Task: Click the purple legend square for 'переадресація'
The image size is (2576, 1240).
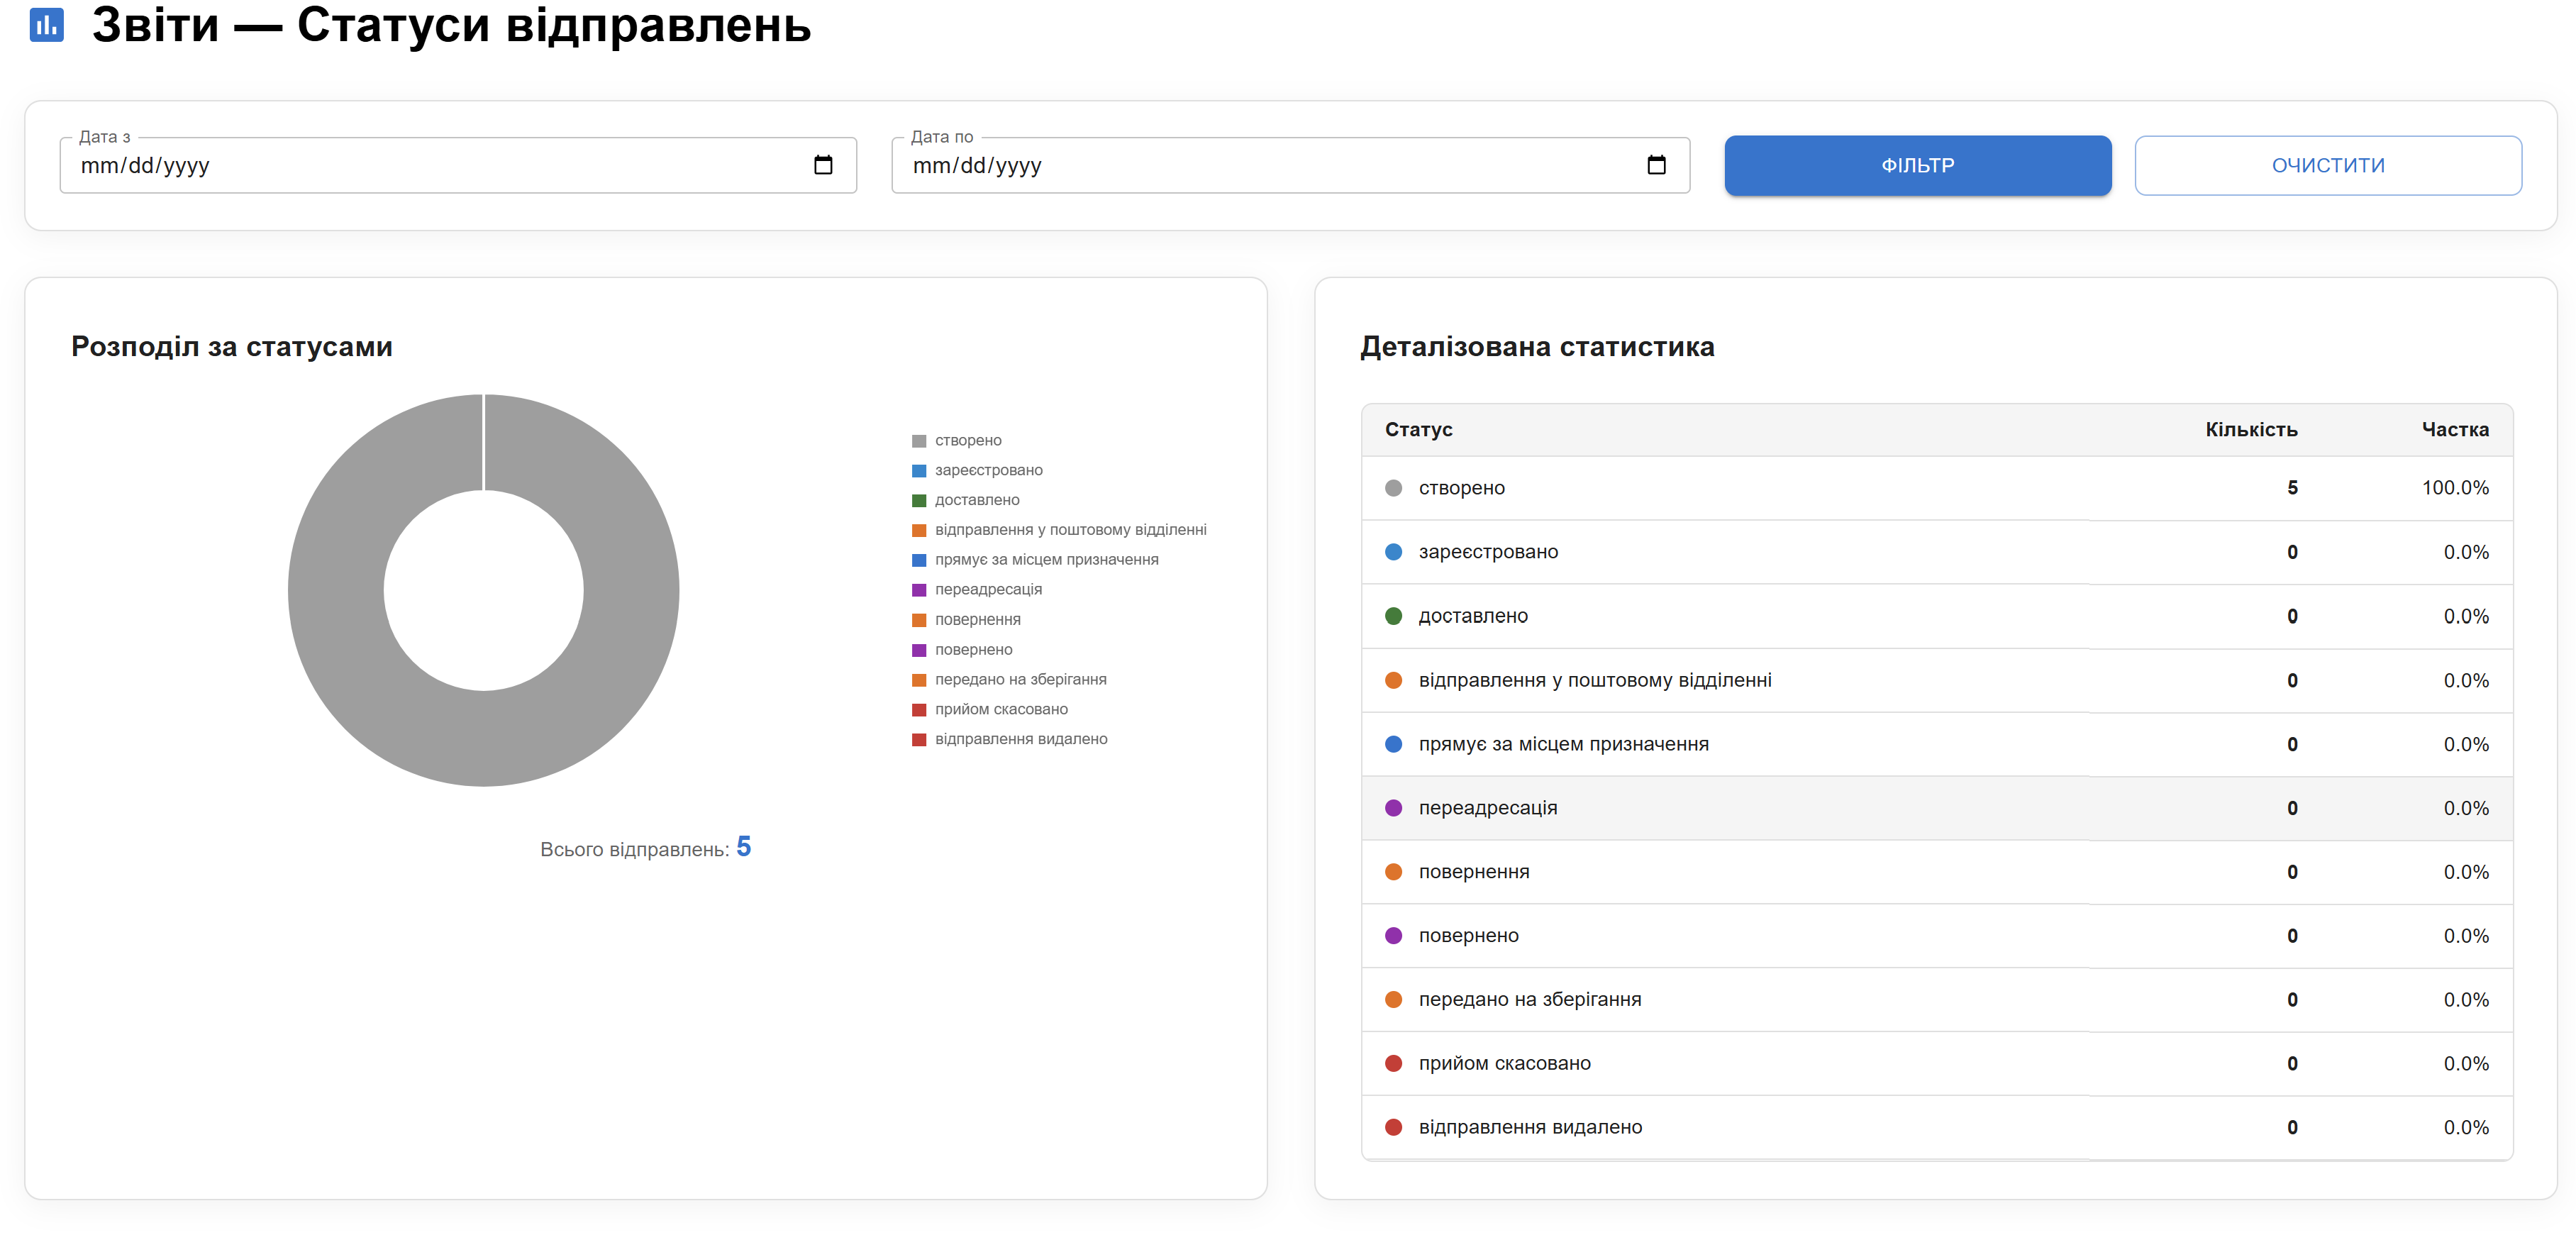Action: tap(919, 590)
